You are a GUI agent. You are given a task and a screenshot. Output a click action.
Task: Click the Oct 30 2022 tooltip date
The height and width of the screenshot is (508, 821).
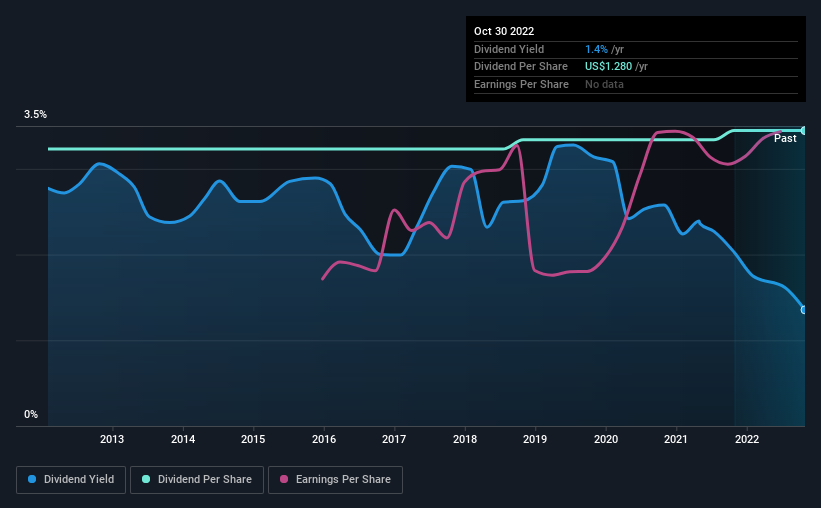[504, 31]
